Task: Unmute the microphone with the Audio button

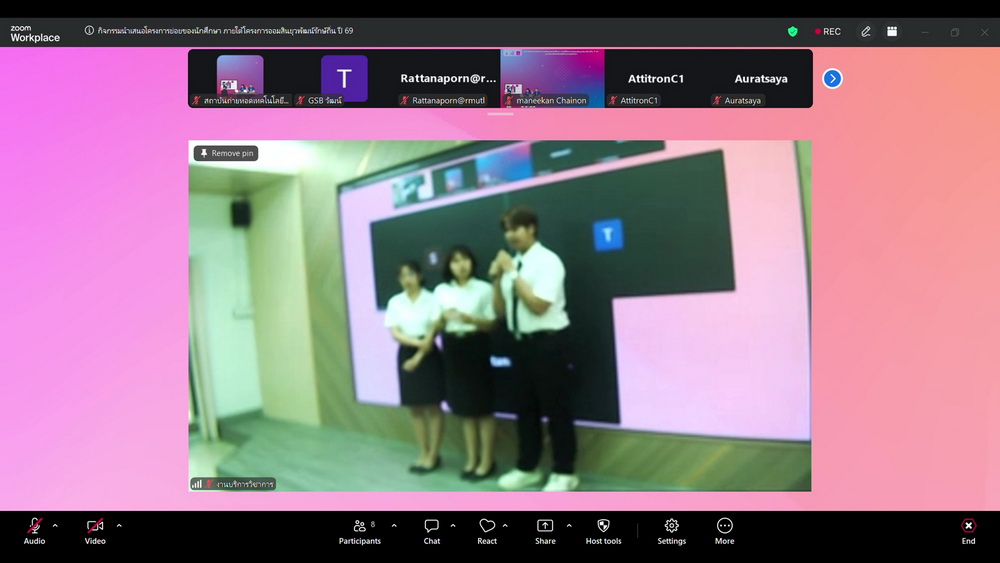Action: (34, 530)
